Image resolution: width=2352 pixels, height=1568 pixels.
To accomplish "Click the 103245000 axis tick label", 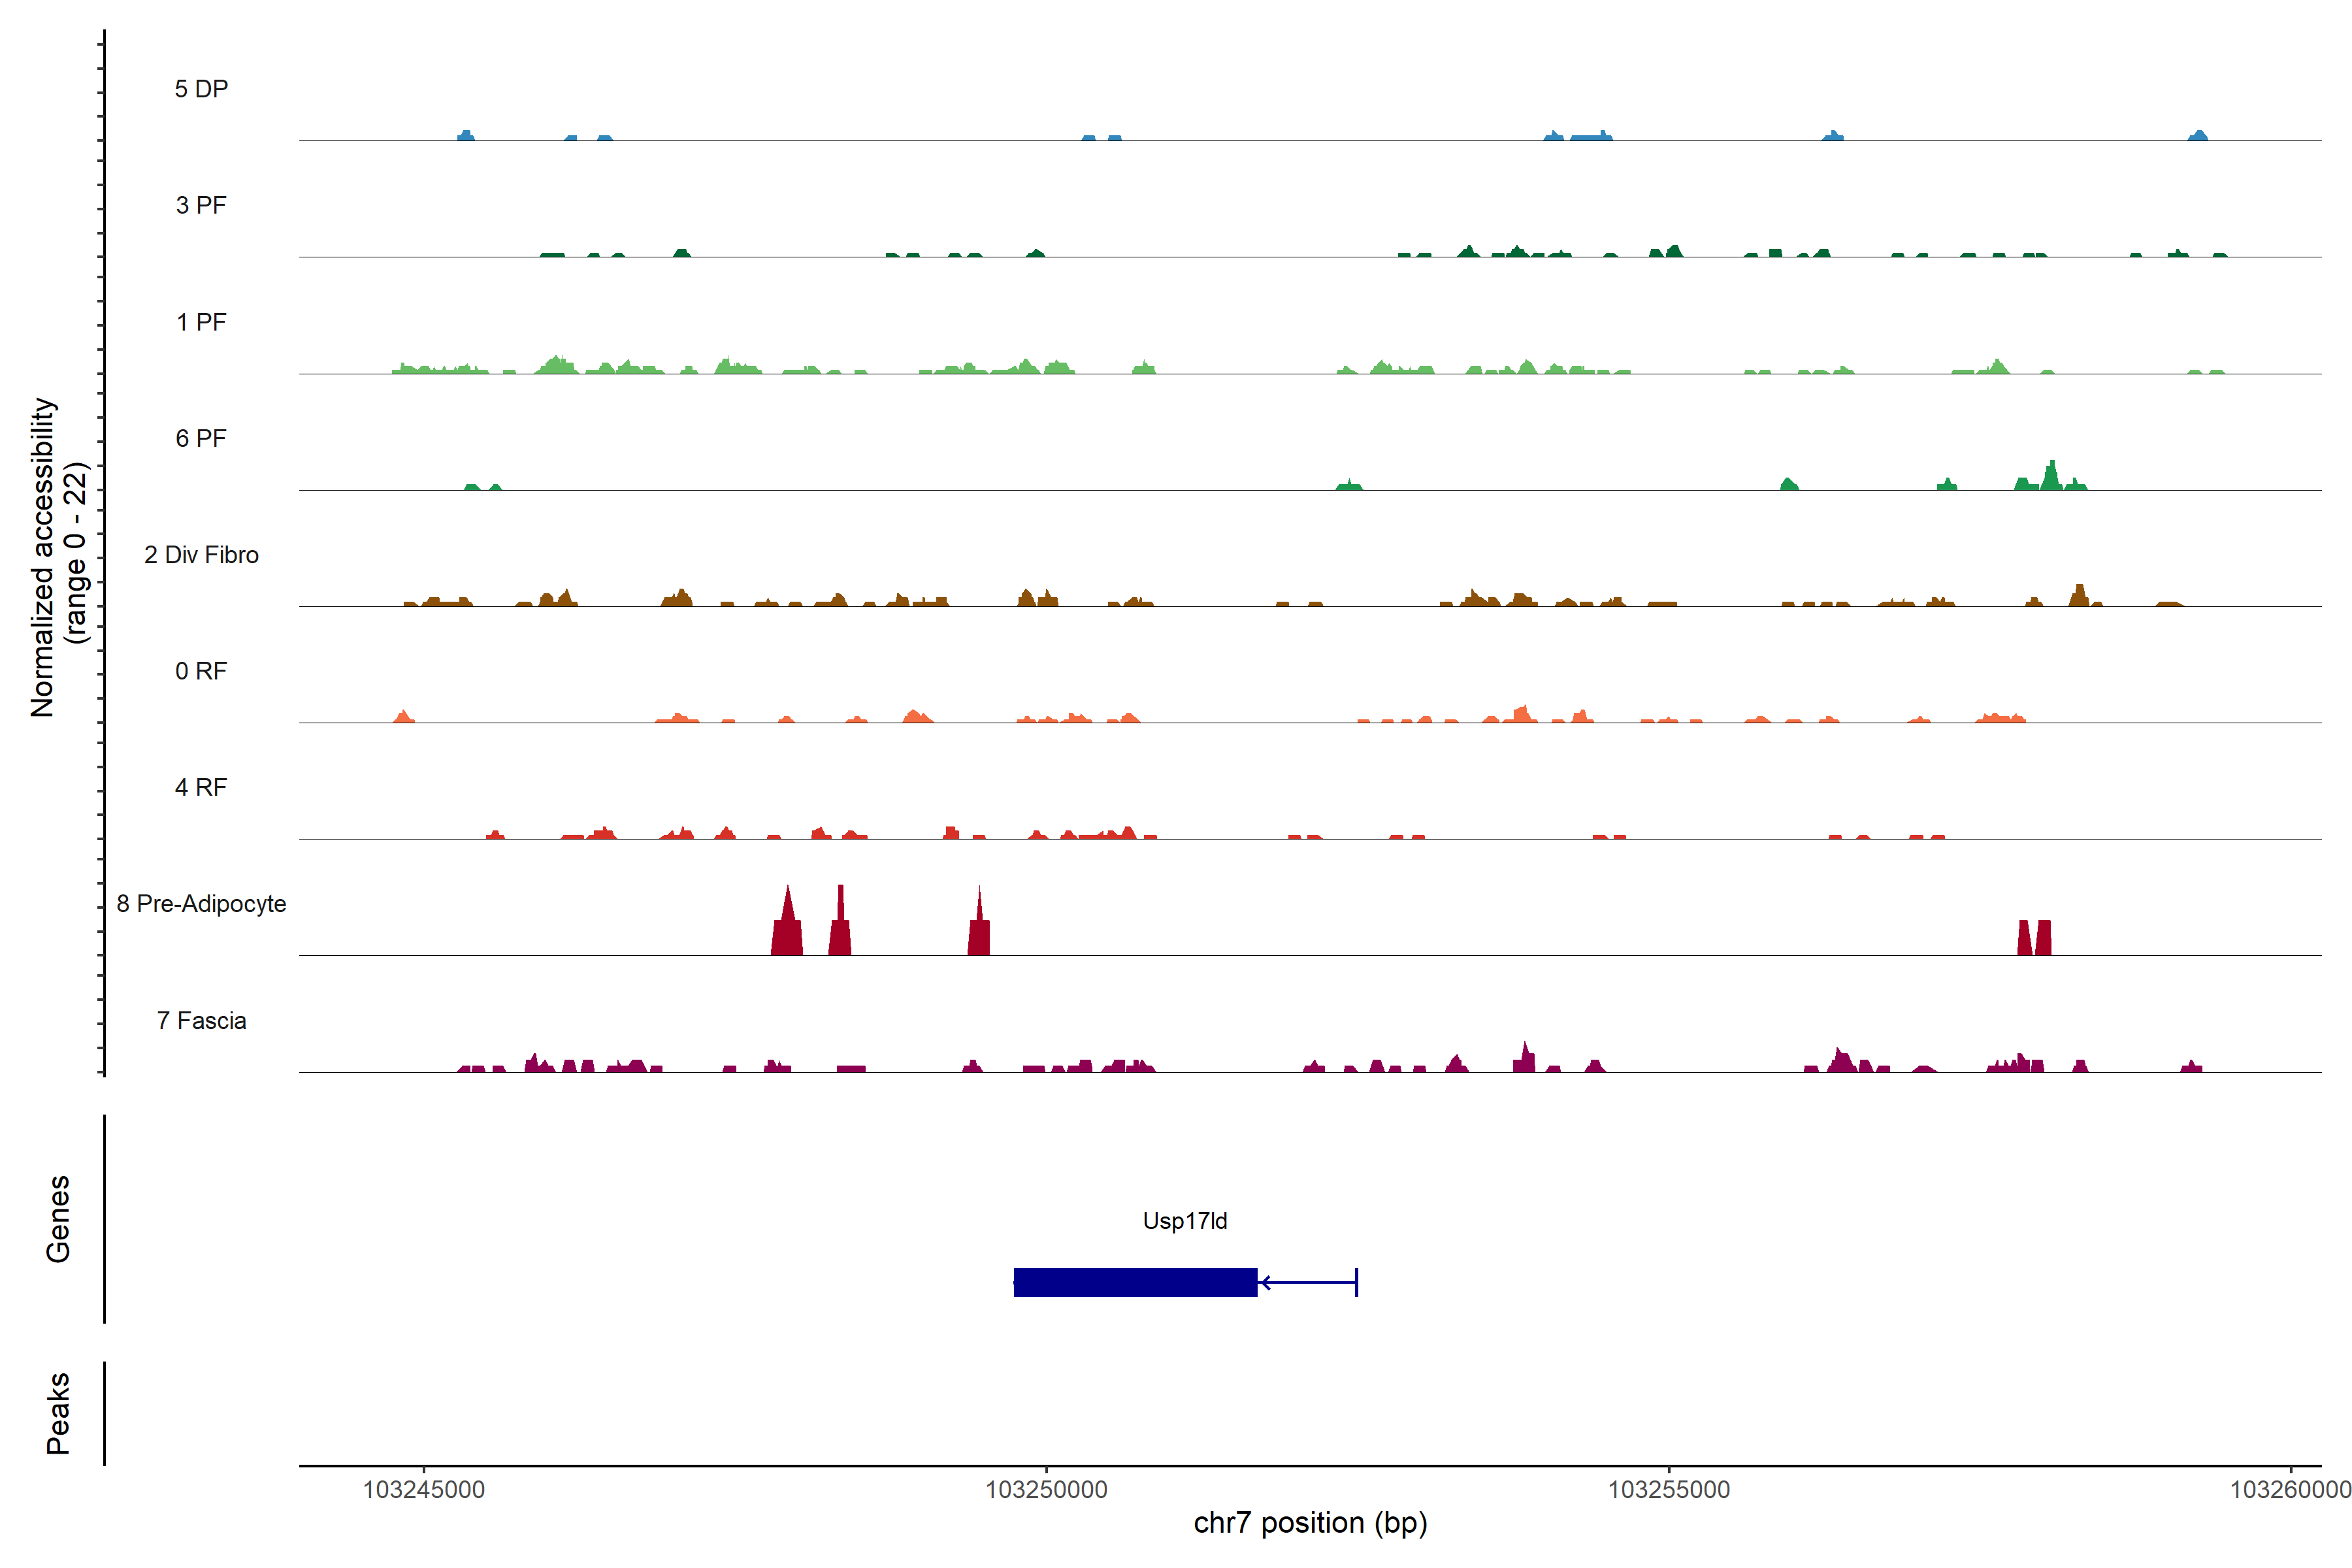I will pyautogui.click(x=423, y=1489).
